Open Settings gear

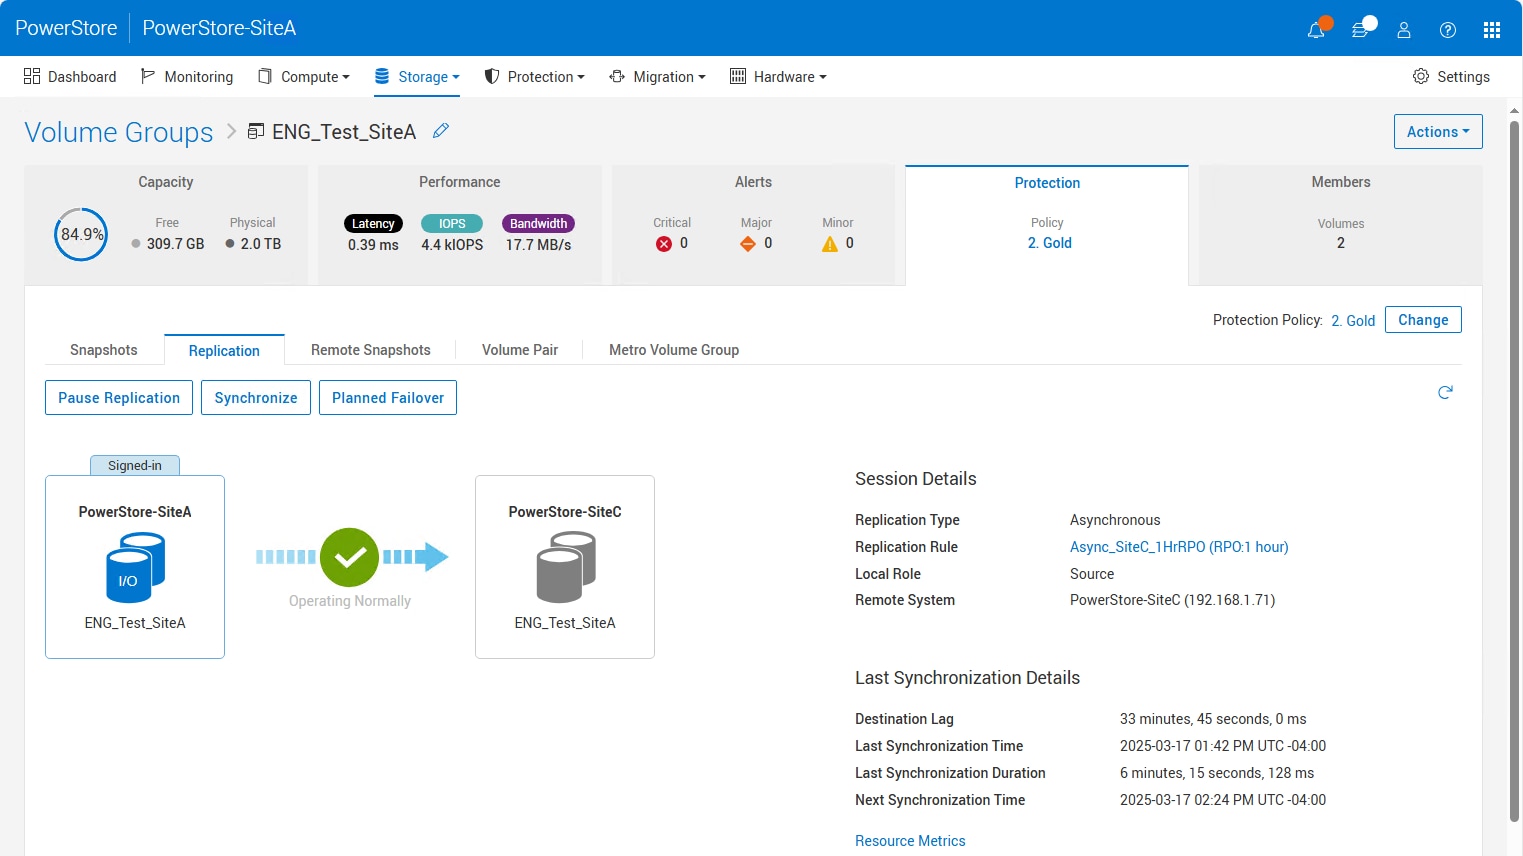pos(1451,77)
